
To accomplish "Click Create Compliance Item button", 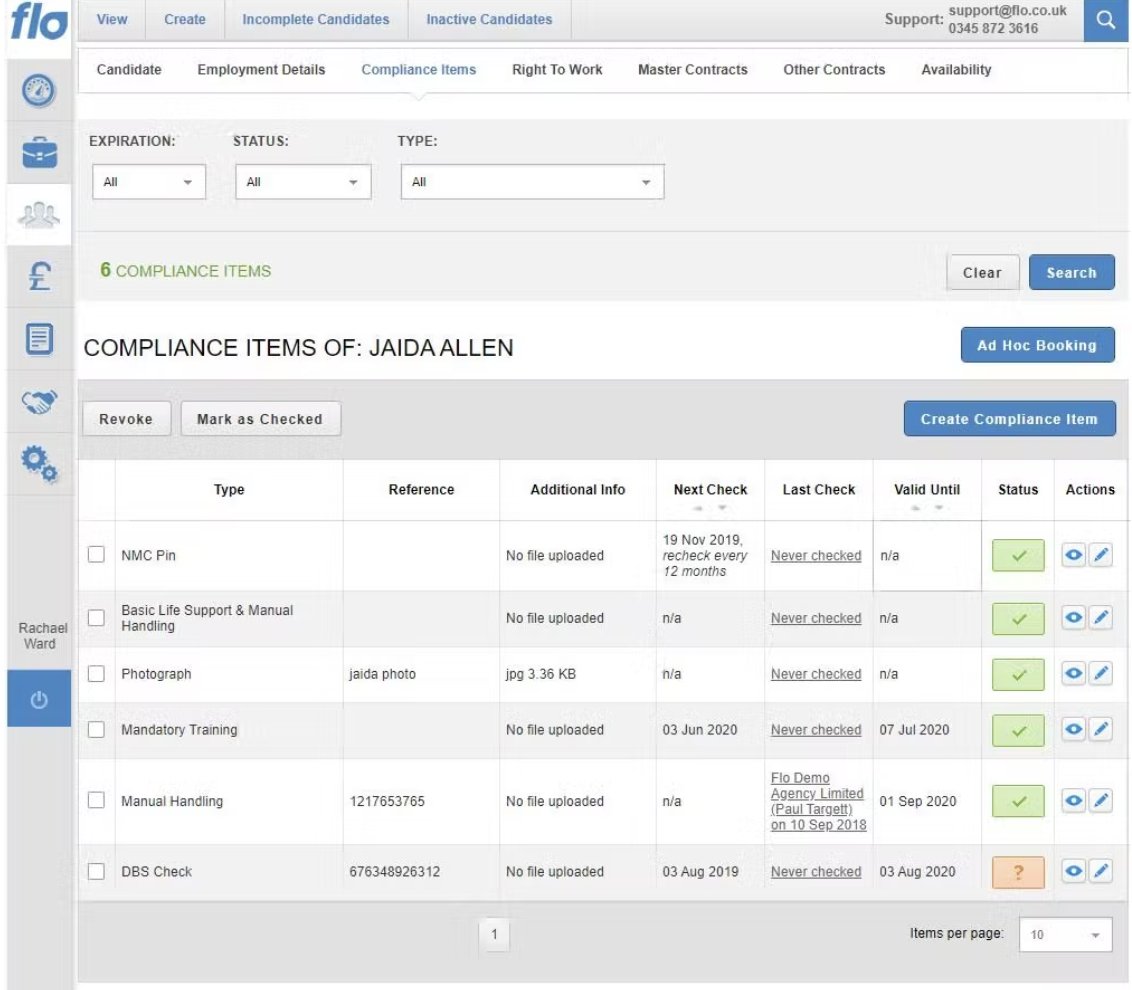I will (1009, 419).
